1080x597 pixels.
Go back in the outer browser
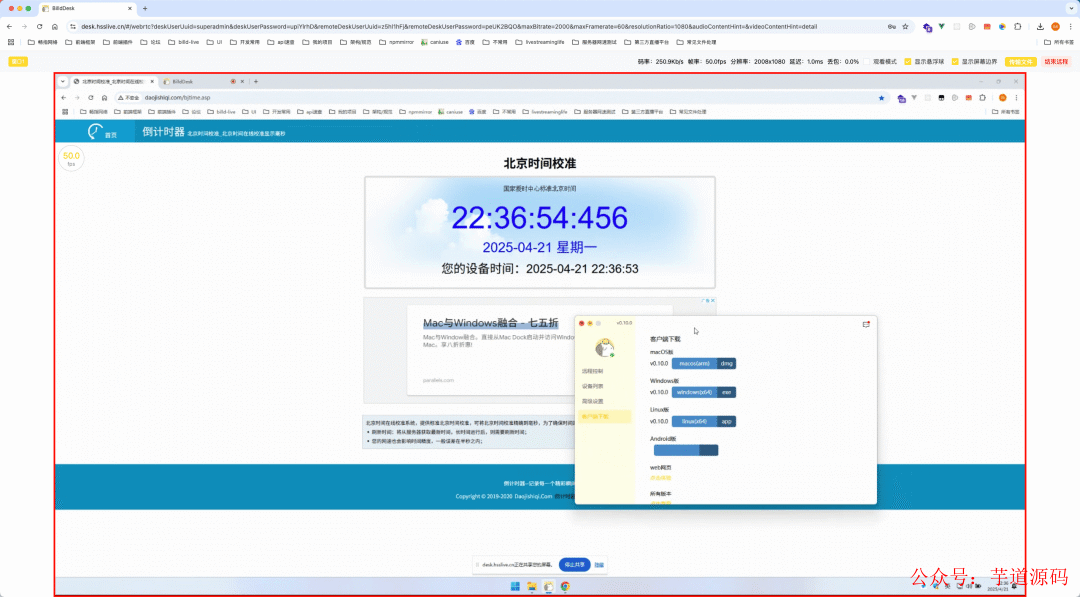pos(9,27)
